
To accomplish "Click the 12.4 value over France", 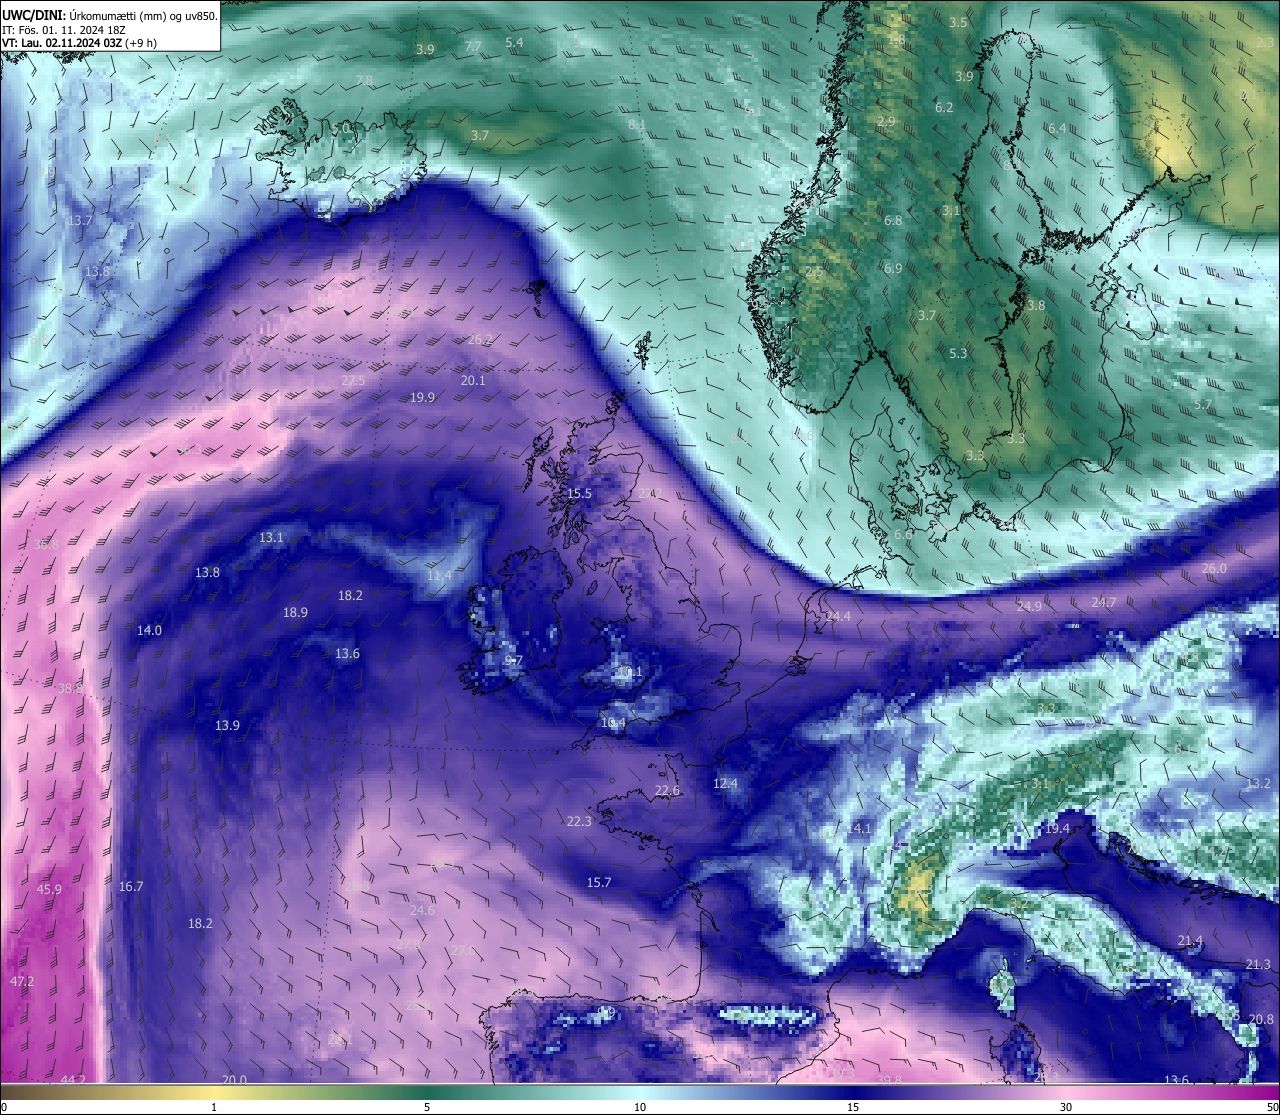I will [x=725, y=783].
